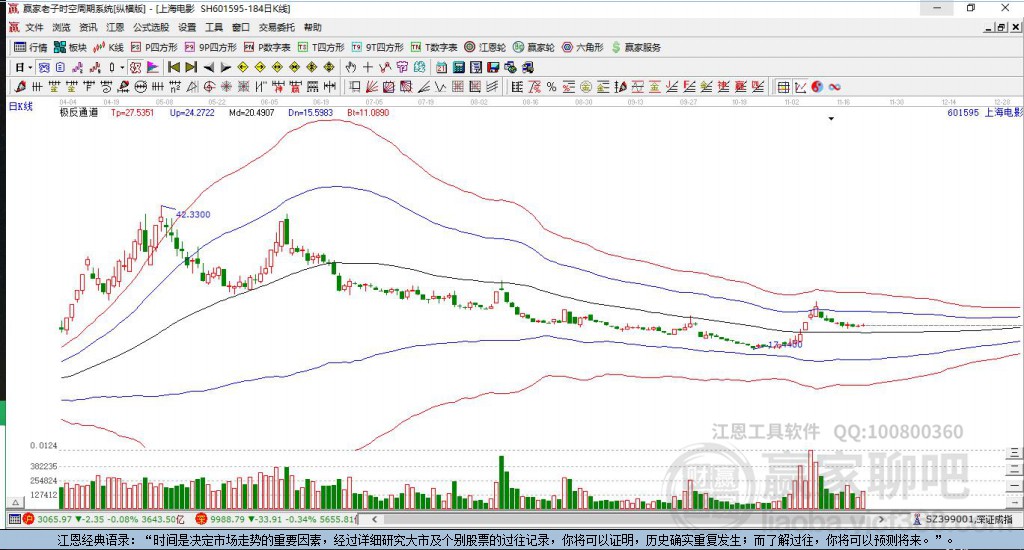1024x550 pixels.
Task: Click the triangle button at volume panel left
Action: coord(16,502)
